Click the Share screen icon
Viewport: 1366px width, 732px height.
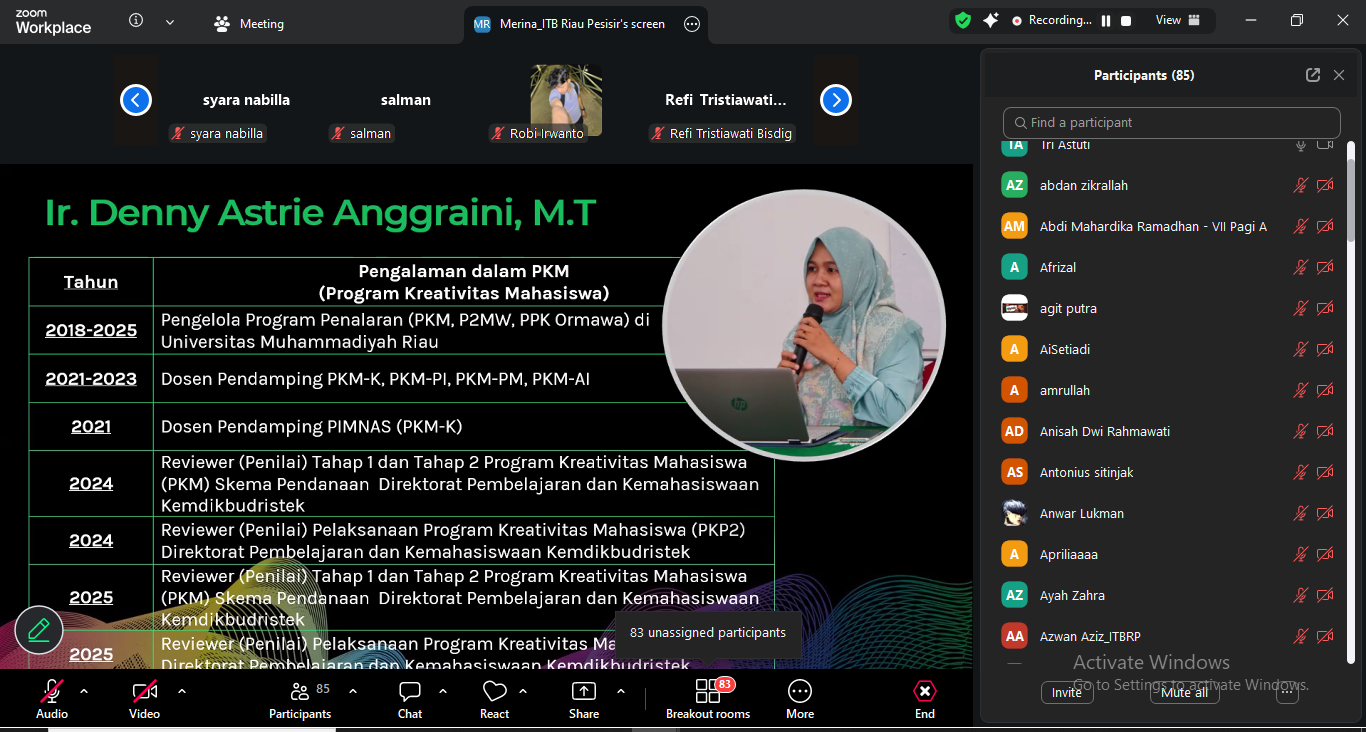tap(584, 692)
